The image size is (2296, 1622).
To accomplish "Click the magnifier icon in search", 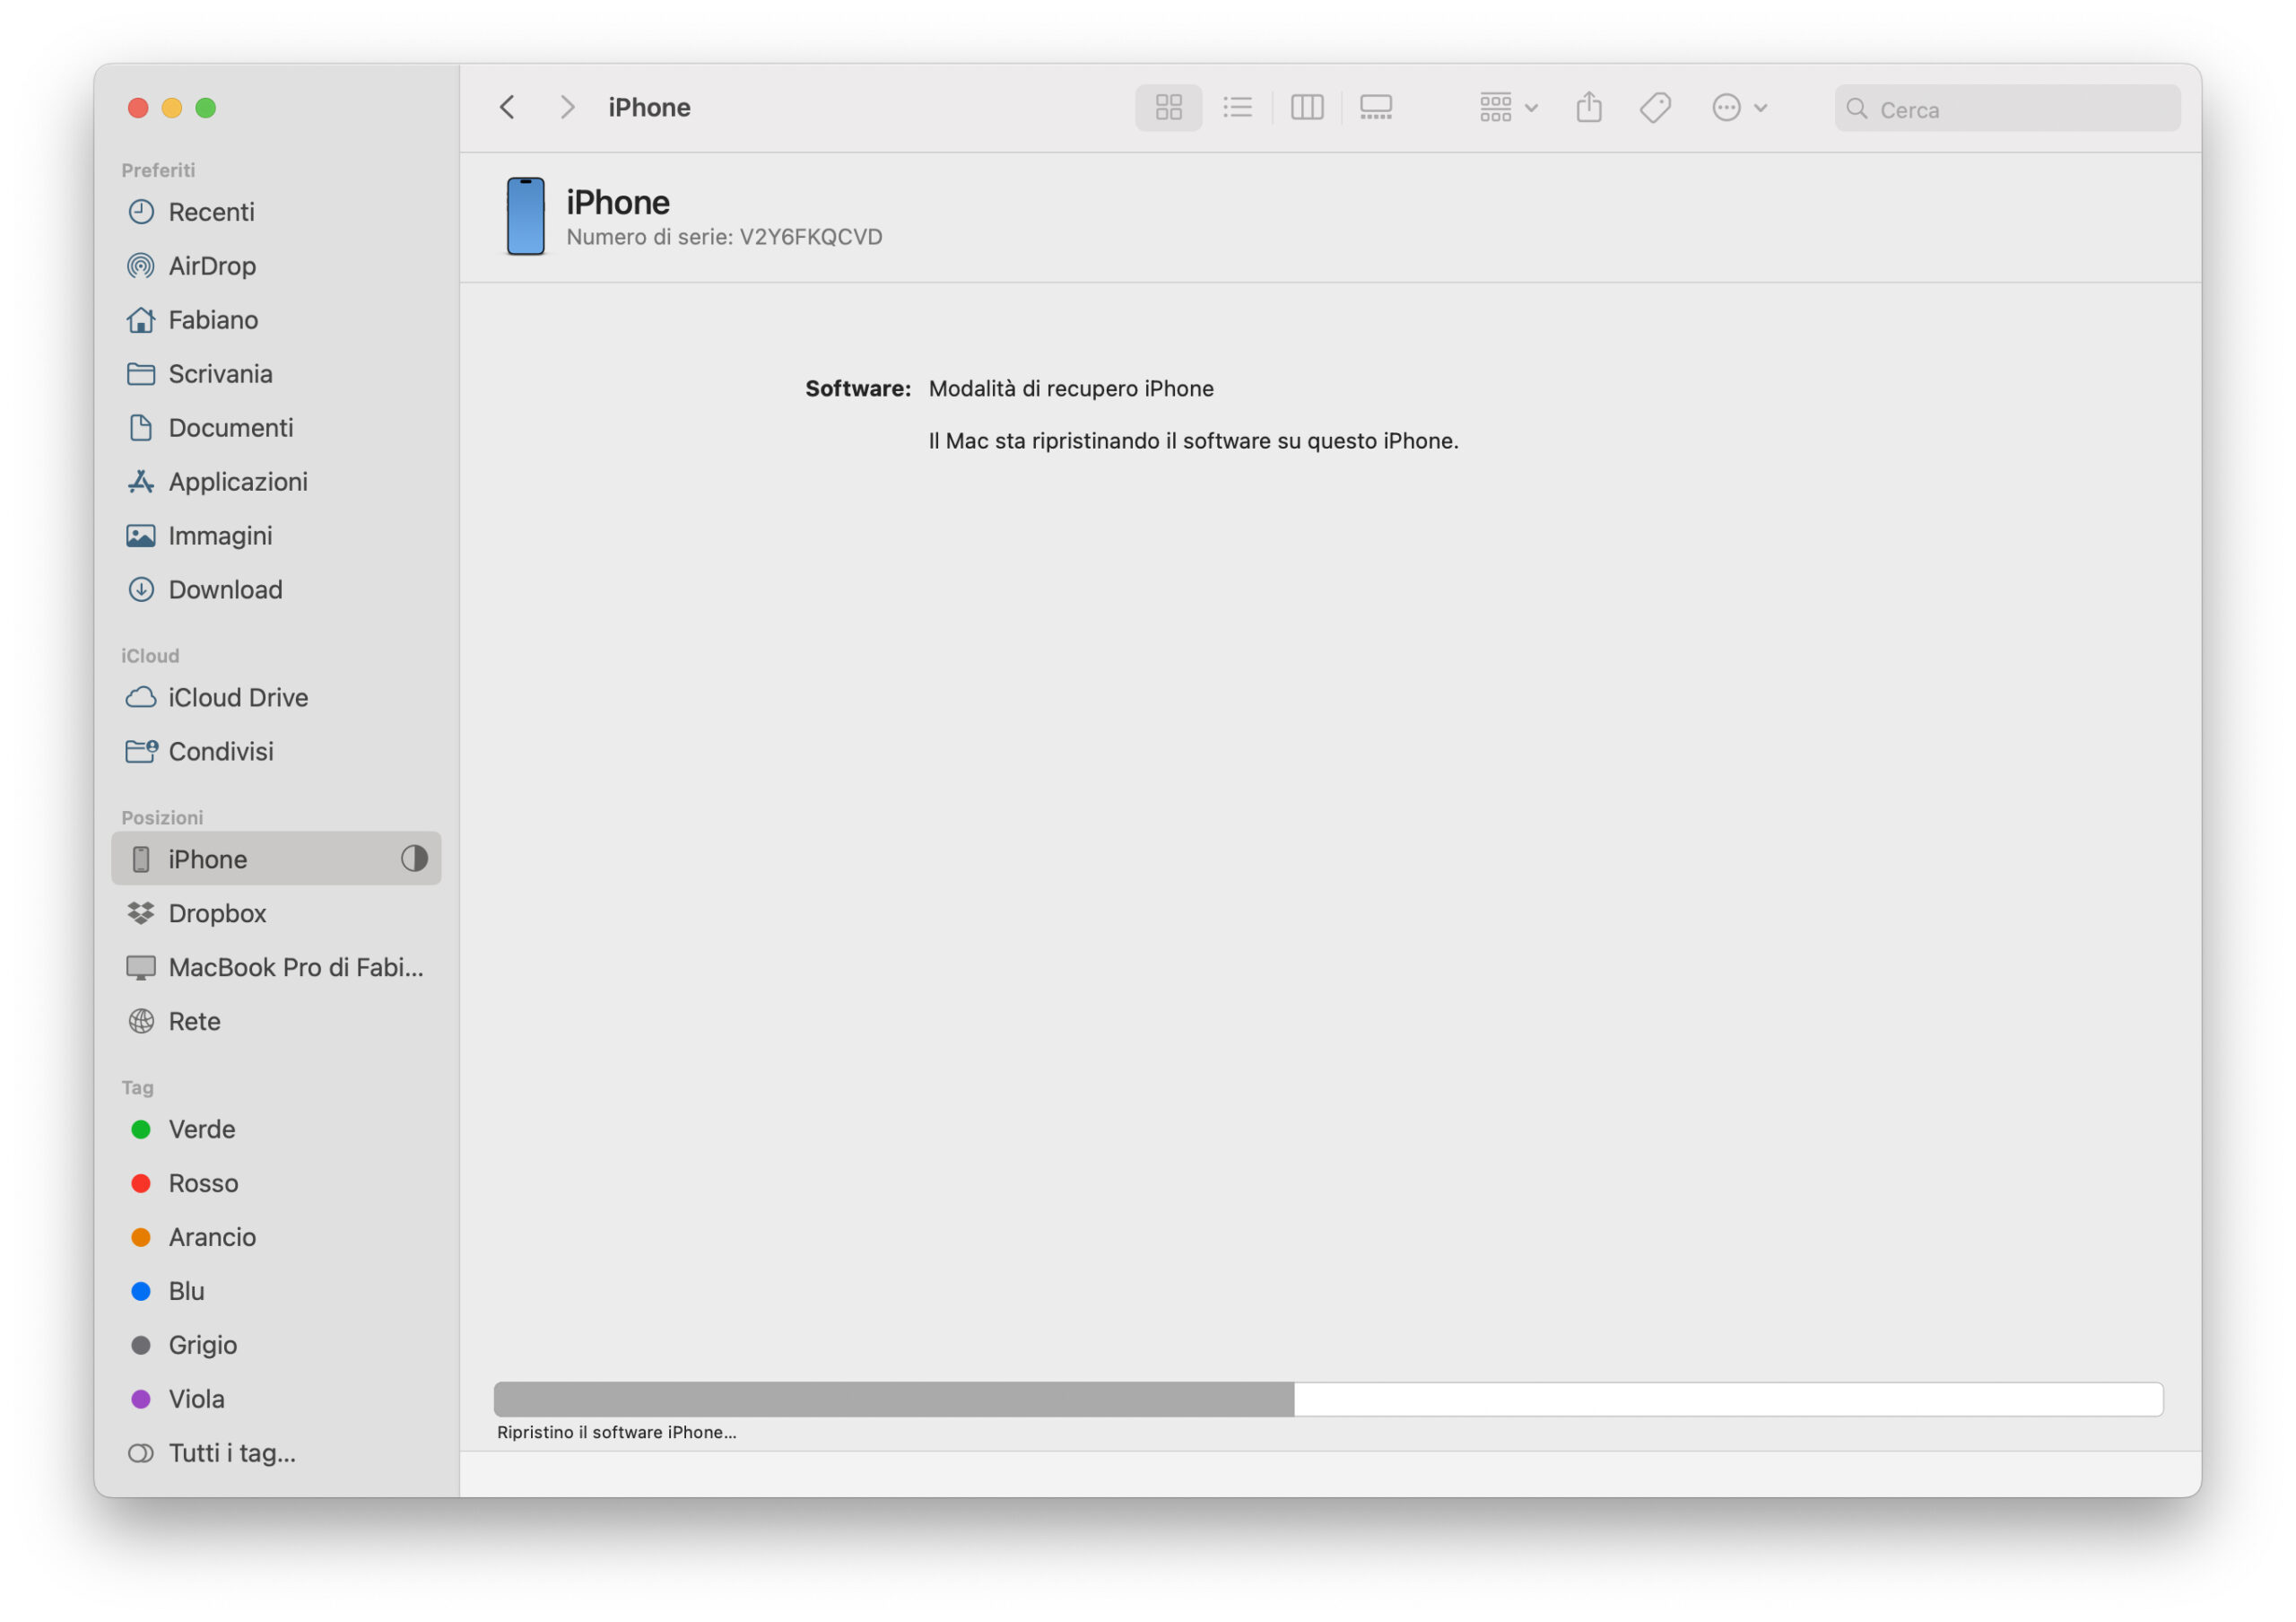I will (x=1856, y=108).
